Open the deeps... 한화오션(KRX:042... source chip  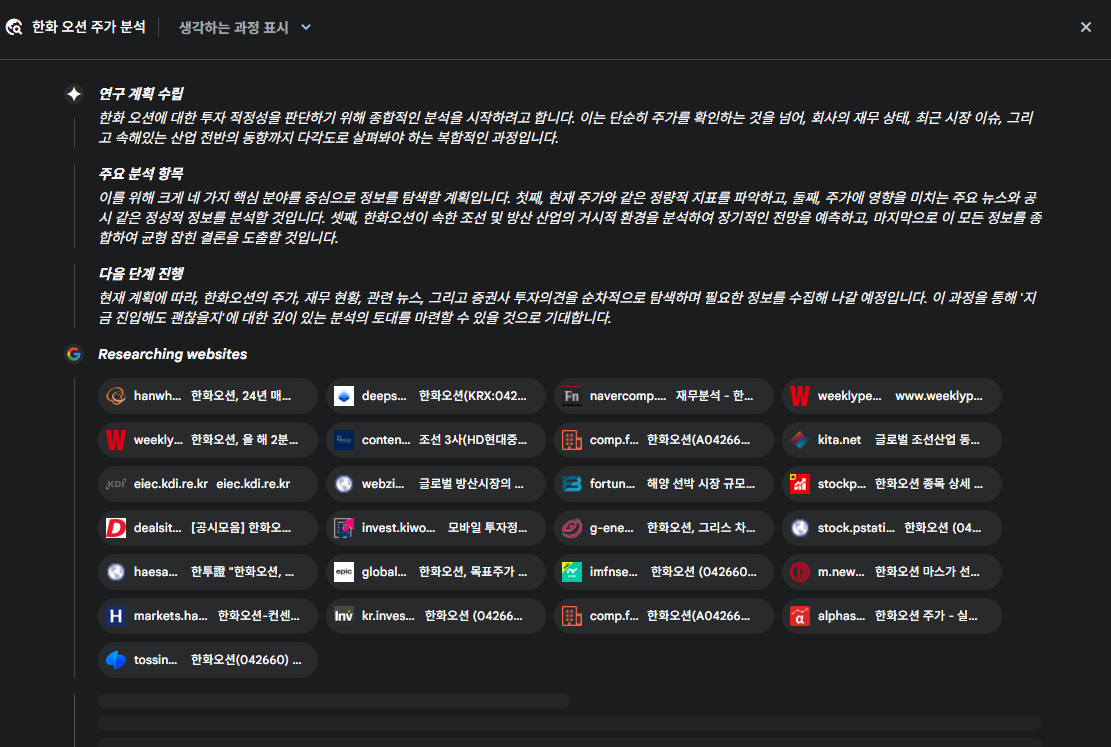tap(436, 395)
